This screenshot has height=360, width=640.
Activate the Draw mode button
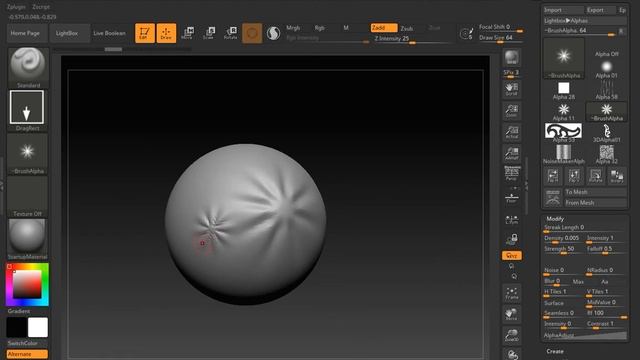[166, 33]
